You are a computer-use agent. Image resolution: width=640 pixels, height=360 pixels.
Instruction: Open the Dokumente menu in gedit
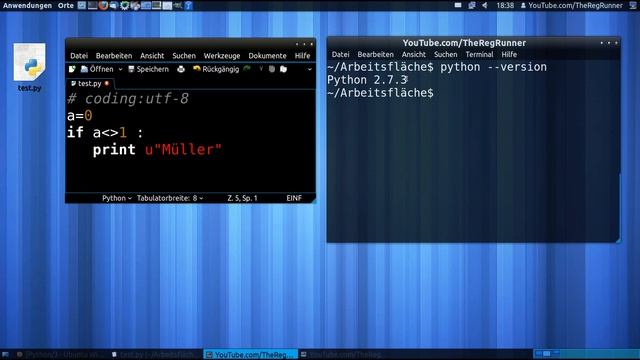point(267,56)
